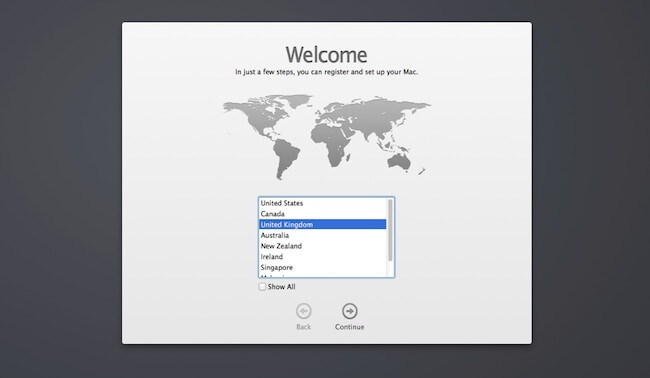Select Ireland in country list
The image size is (650, 378).
pyautogui.click(x=323, y=257)
